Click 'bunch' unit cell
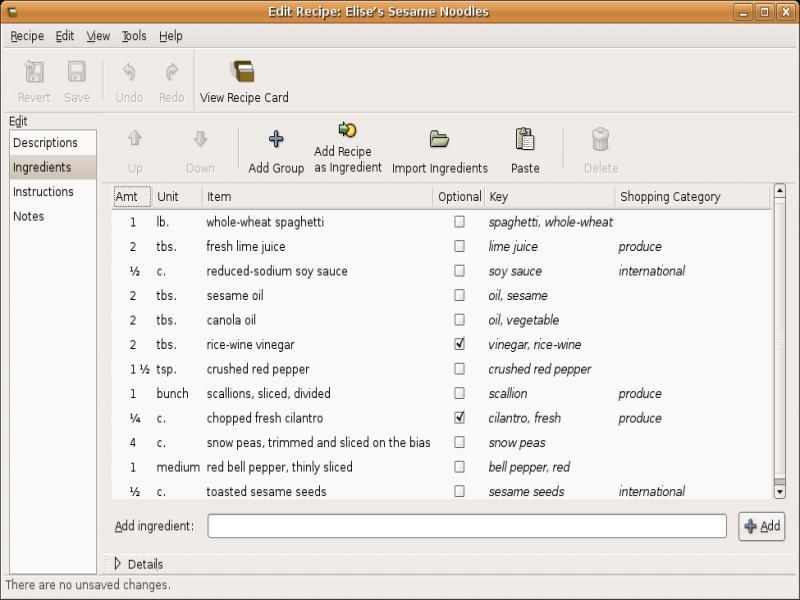Image resolution: width=800 pixels, height=600 pixels. 172,393
